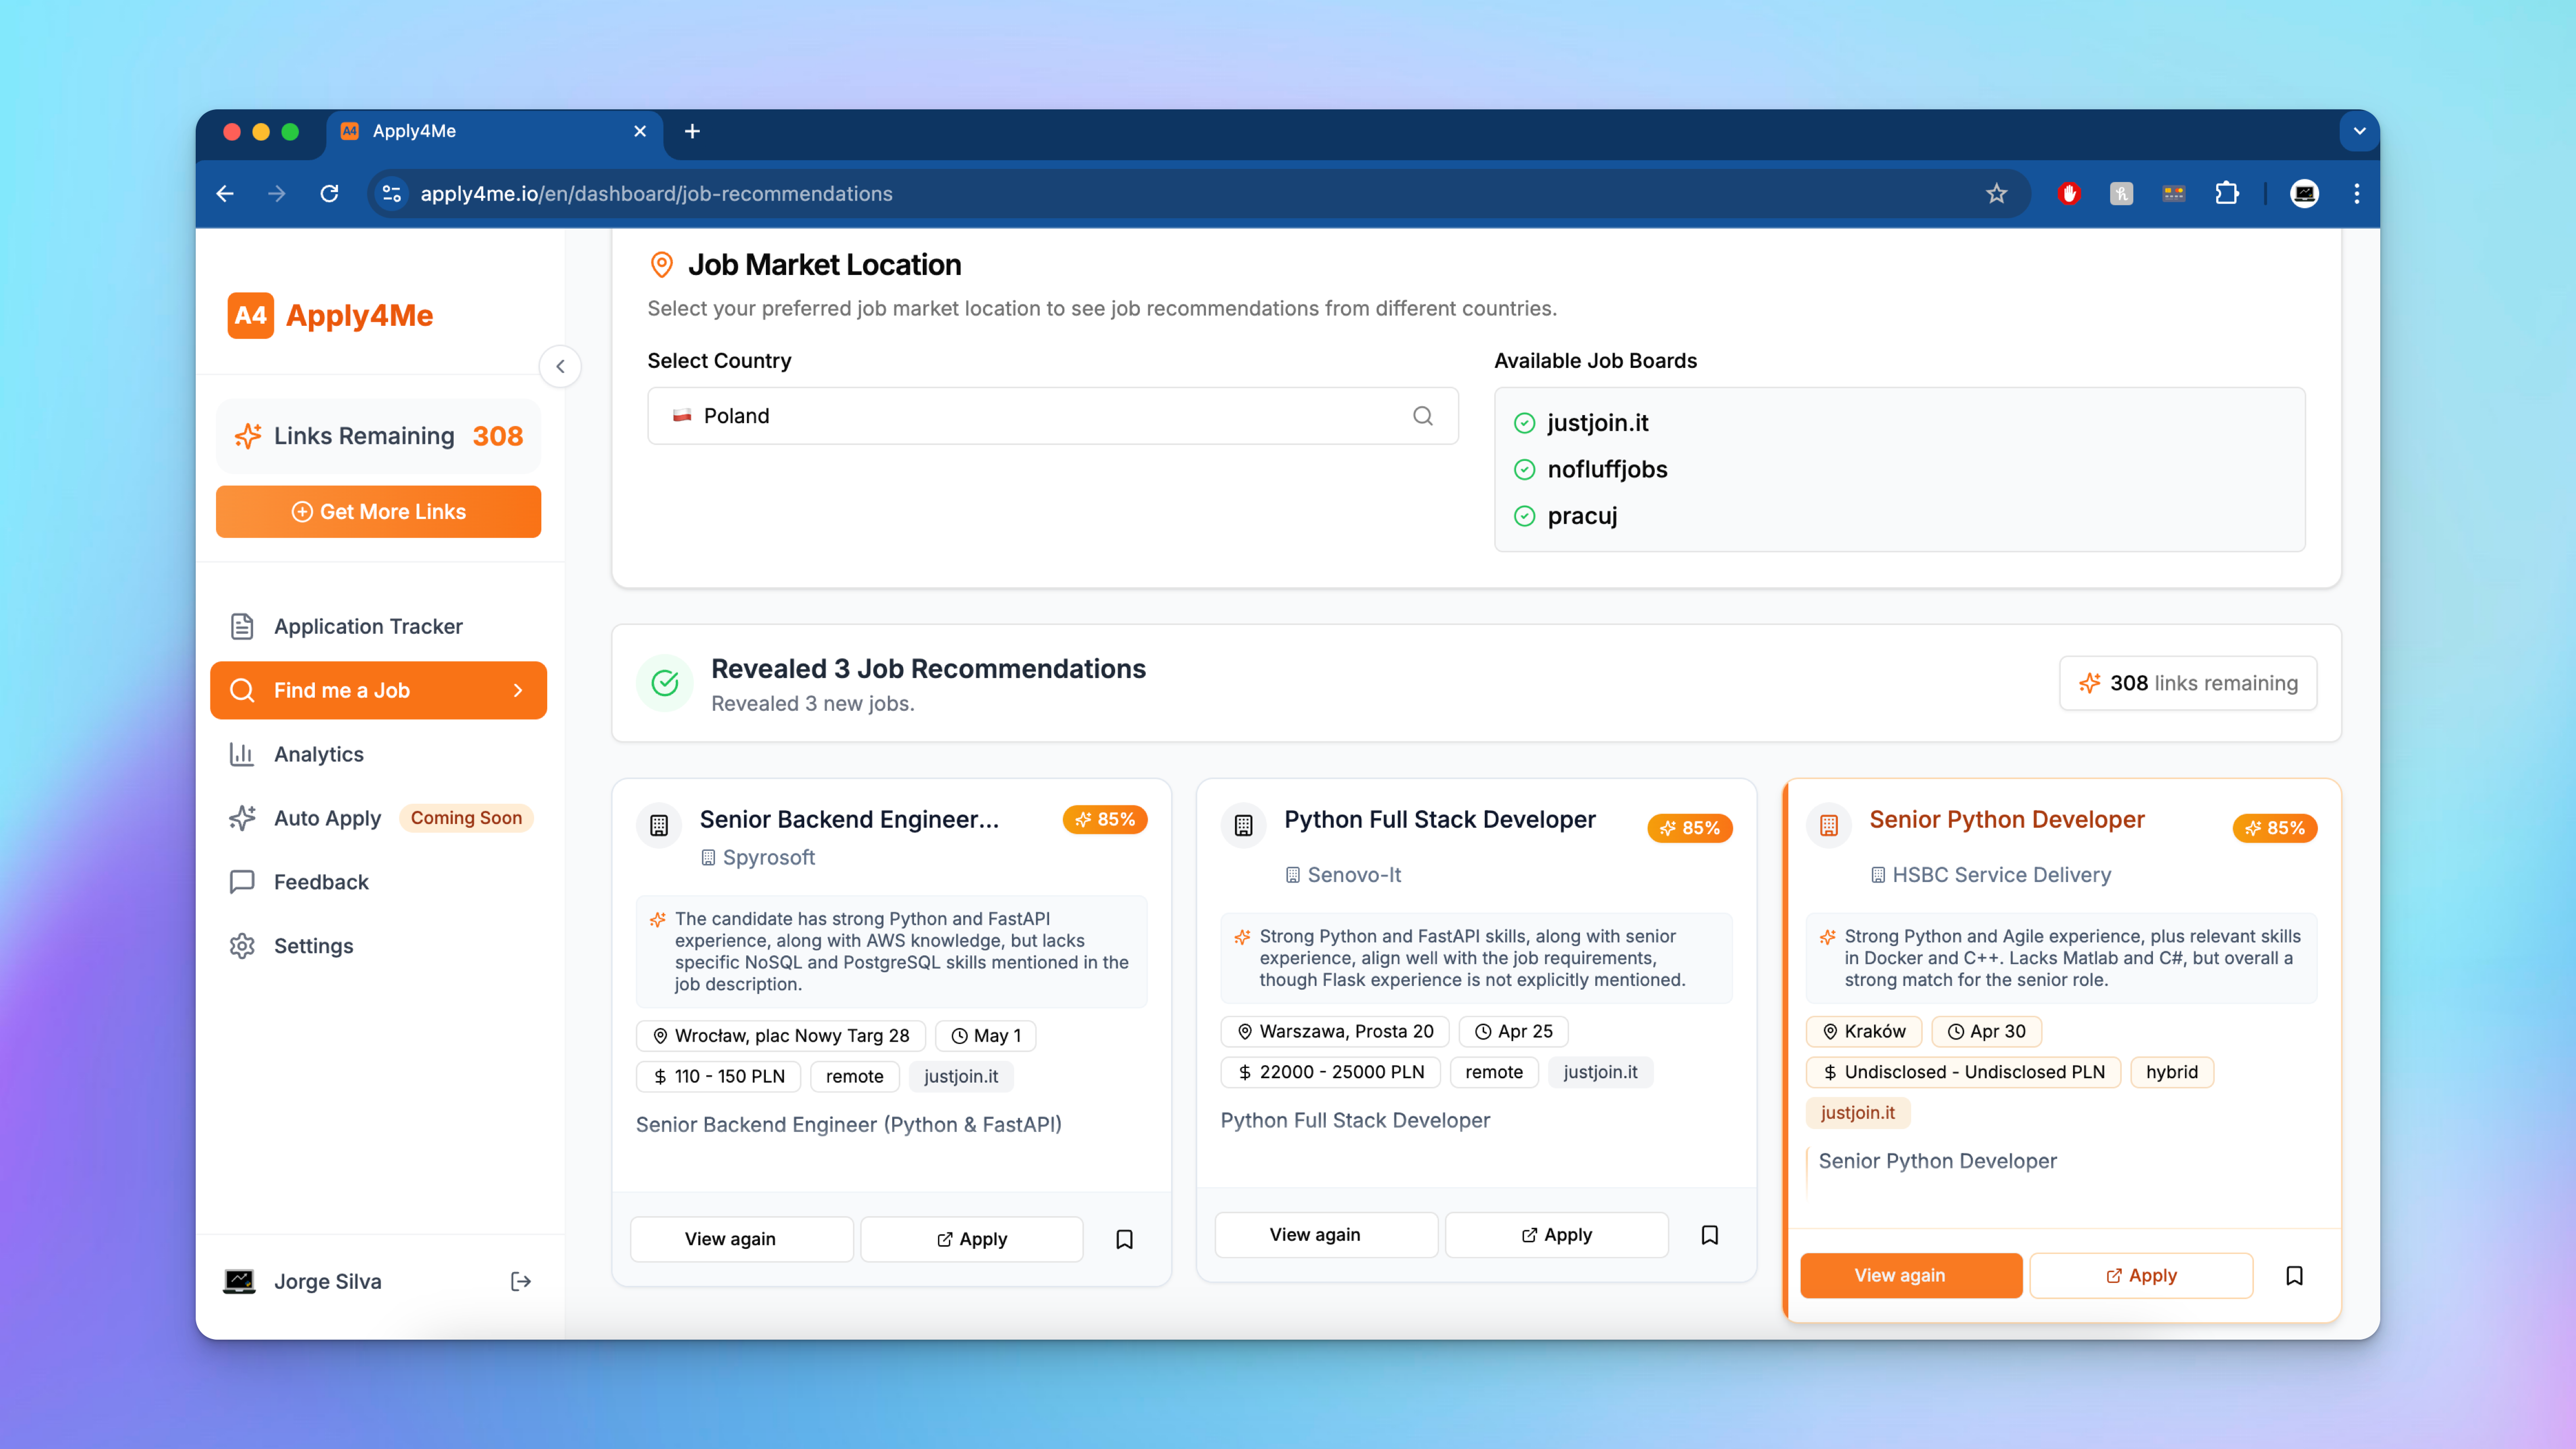Collapse the sidebar with the chevron button
Viewport: 2576px width, 1449px height.
(x=560, y=366)
